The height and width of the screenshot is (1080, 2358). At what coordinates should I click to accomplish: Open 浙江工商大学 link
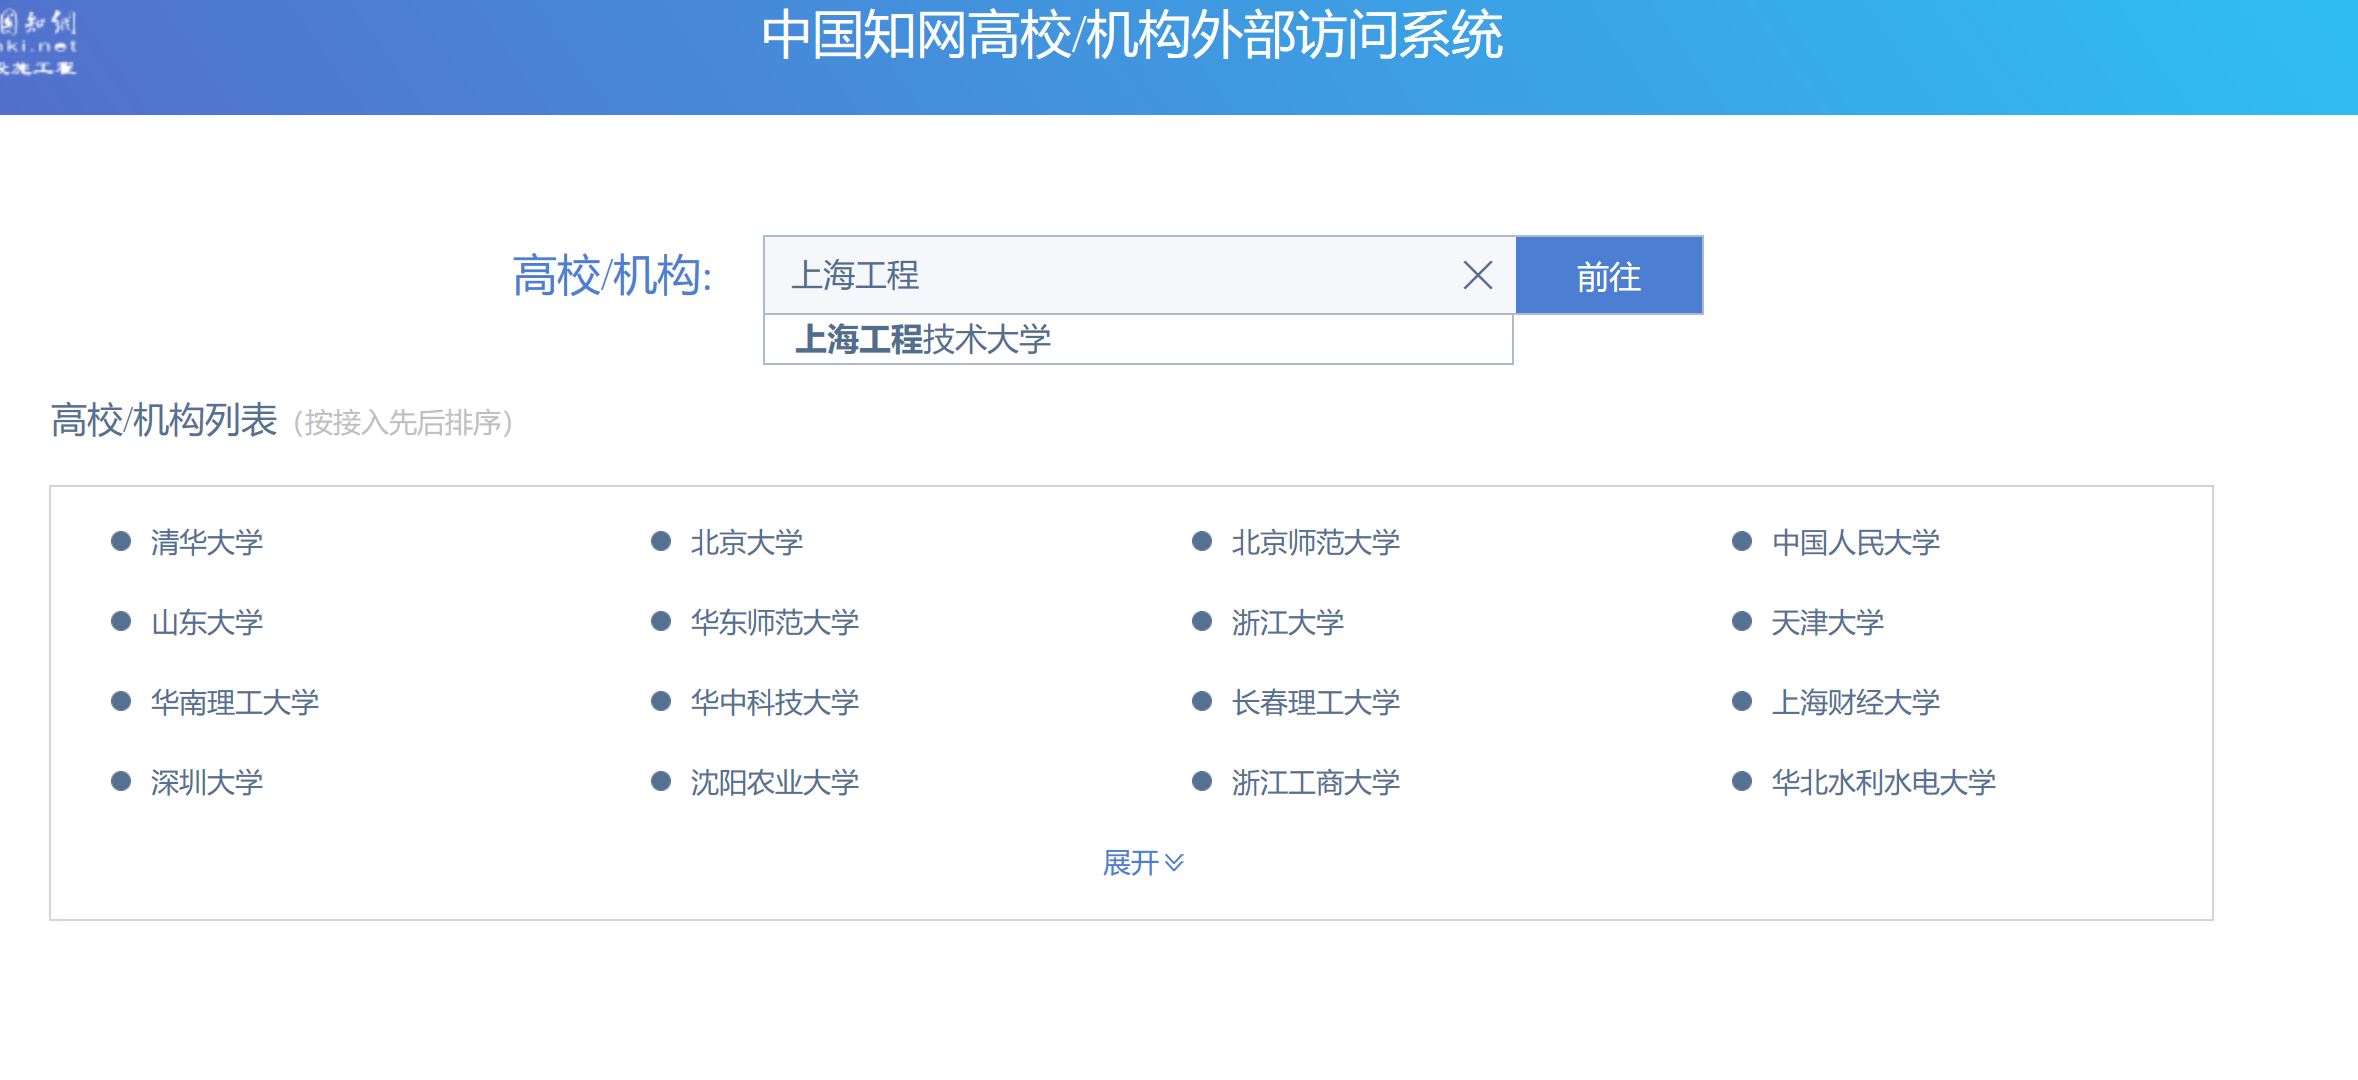[1315, 782]
